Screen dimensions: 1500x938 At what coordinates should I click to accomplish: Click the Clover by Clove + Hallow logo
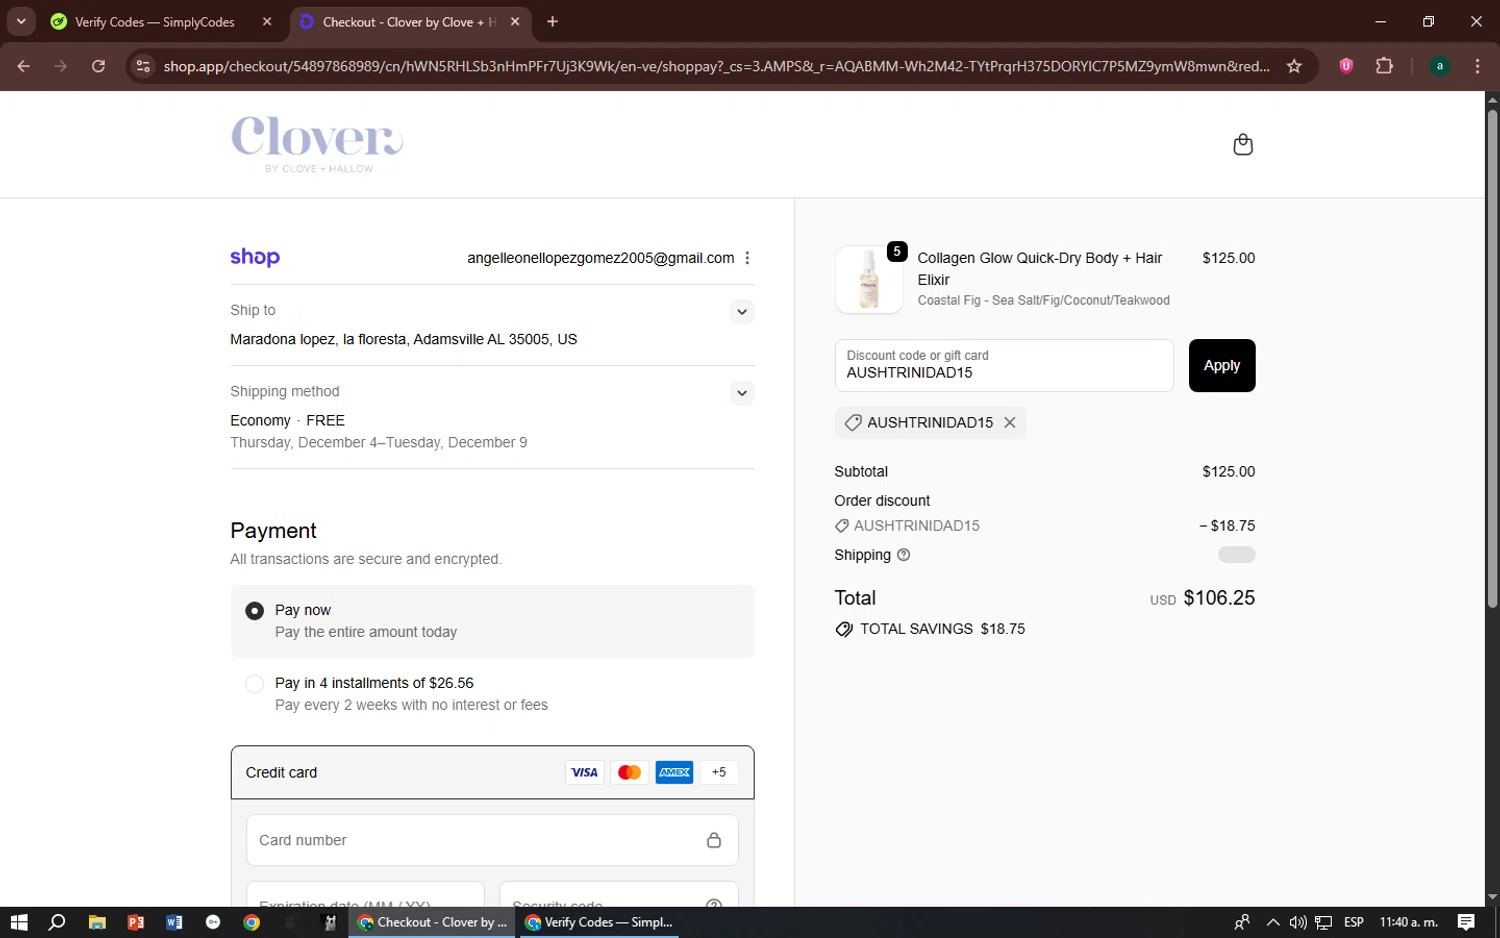coord(317,145)
